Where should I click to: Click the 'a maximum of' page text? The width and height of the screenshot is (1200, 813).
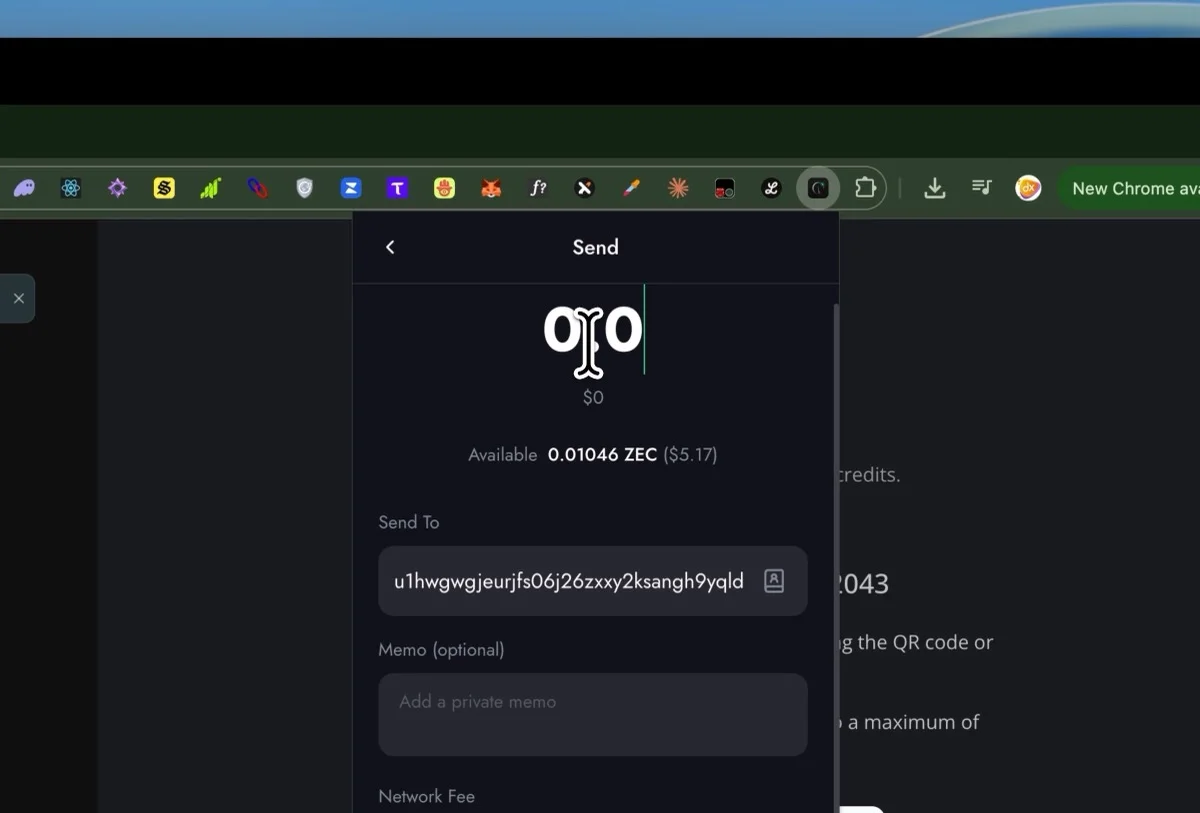913,722
